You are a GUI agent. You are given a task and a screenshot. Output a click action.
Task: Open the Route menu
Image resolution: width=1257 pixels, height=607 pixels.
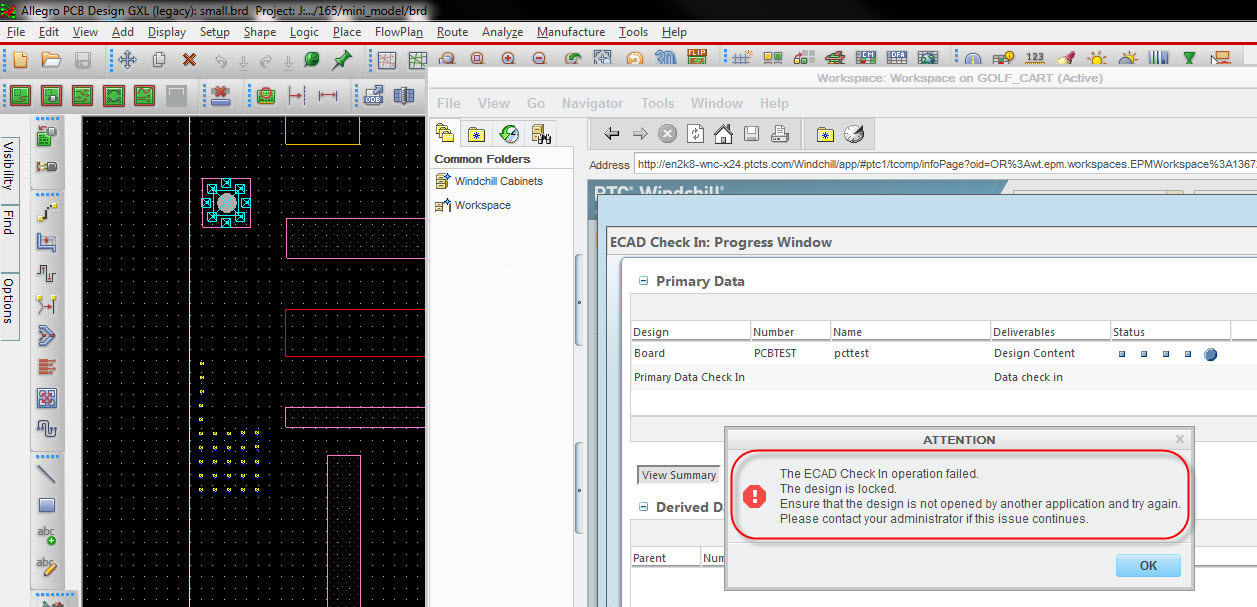452,32
